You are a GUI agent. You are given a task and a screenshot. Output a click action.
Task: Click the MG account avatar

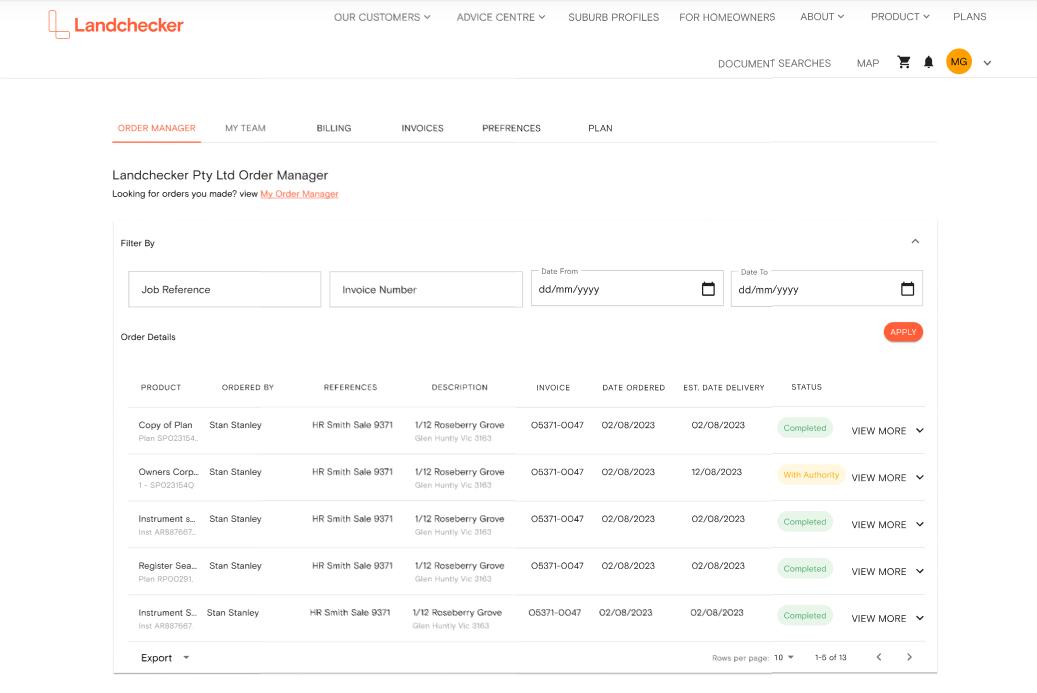pyautogui.click(x=958, y=61)
